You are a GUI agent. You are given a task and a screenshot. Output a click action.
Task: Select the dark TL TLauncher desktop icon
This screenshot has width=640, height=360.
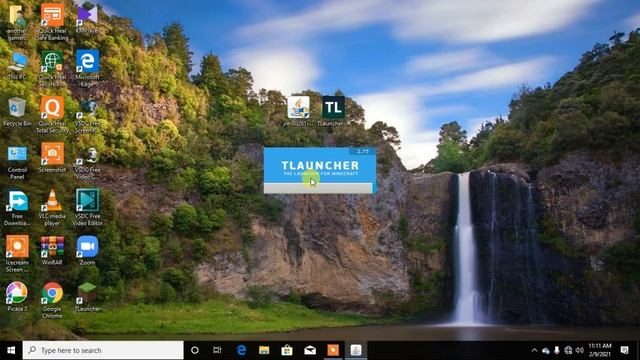tap(333, 111)
